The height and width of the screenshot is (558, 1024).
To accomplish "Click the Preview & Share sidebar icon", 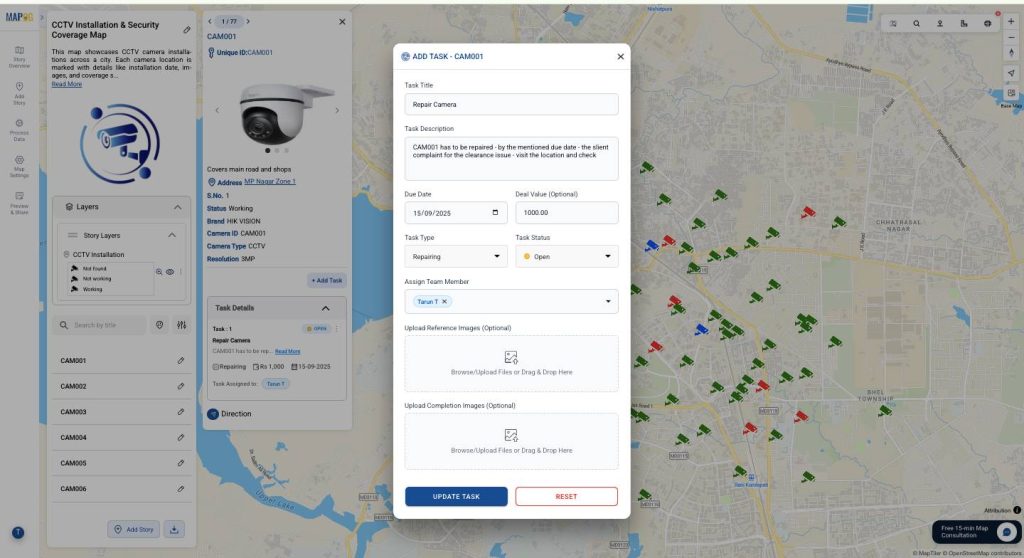I will (19, 202).
